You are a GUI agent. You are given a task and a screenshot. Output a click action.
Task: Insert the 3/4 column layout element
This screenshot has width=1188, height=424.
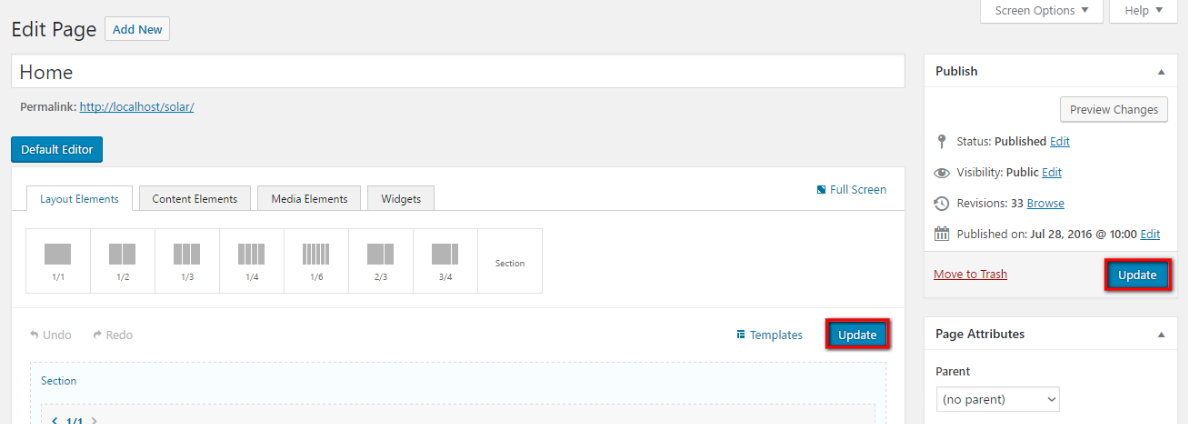445,260
